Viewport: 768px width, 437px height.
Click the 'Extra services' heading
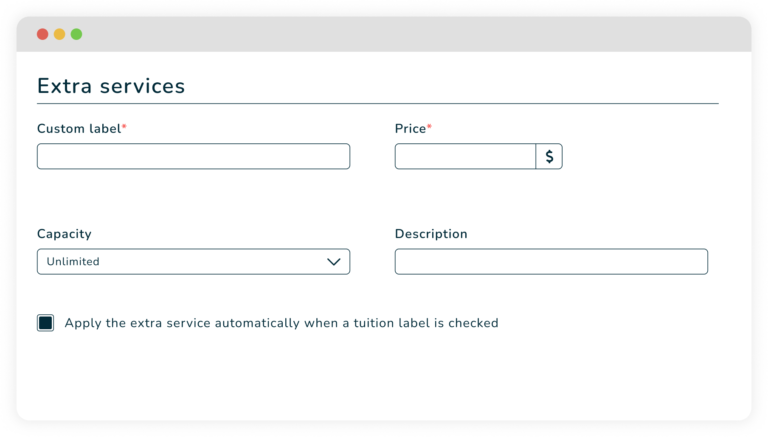(x=111, y=86)
